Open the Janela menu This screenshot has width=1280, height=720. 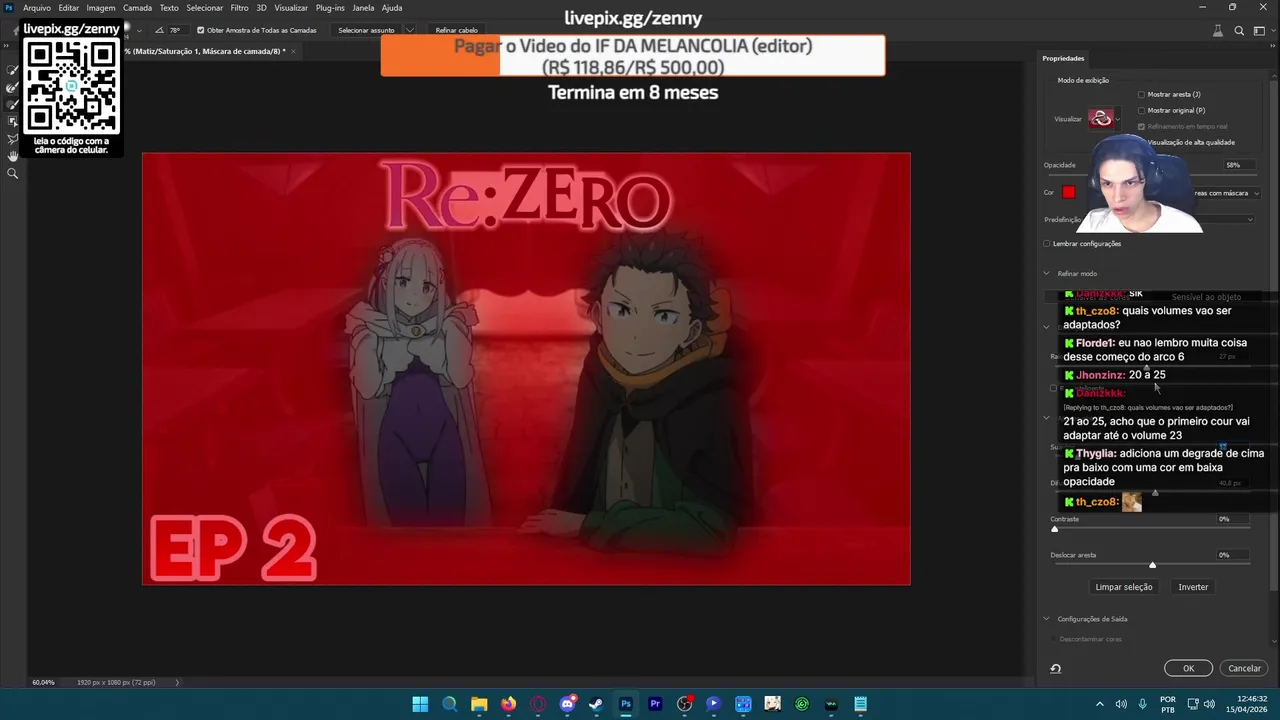pos(363,8)
